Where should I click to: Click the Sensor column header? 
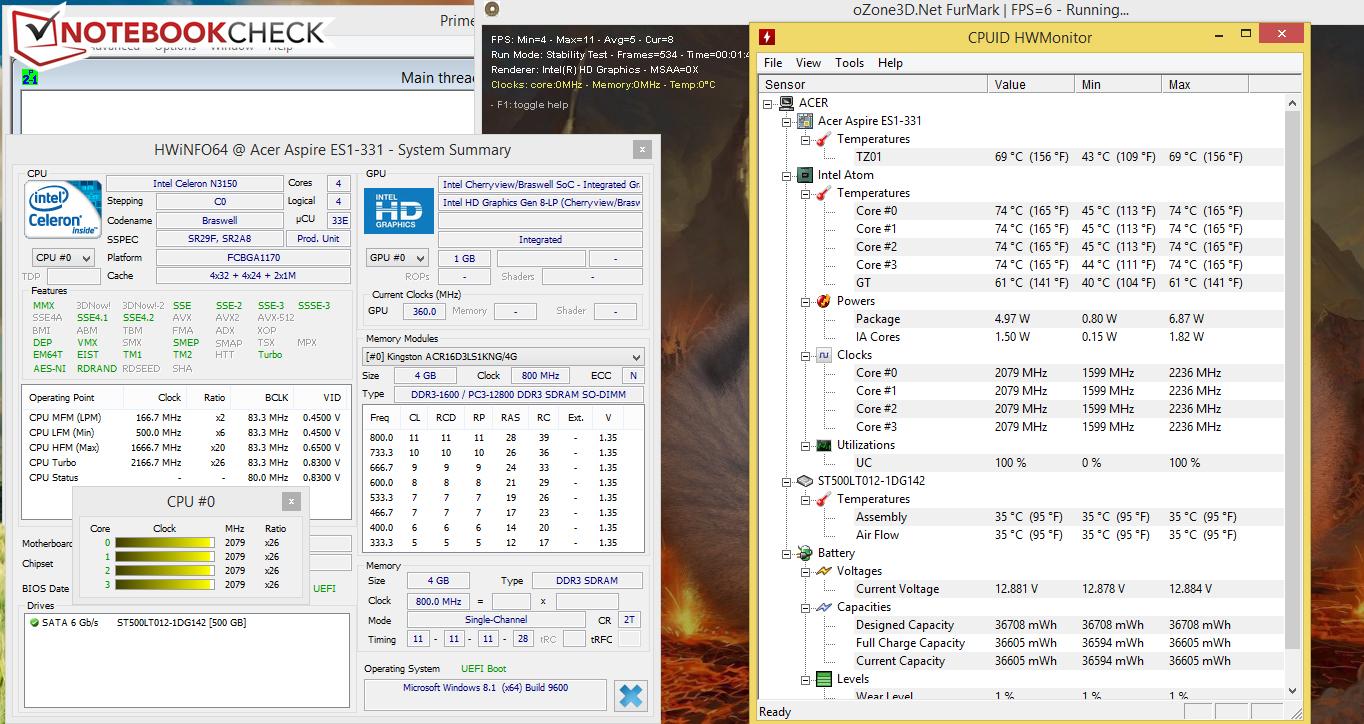(x=873, y=84)
